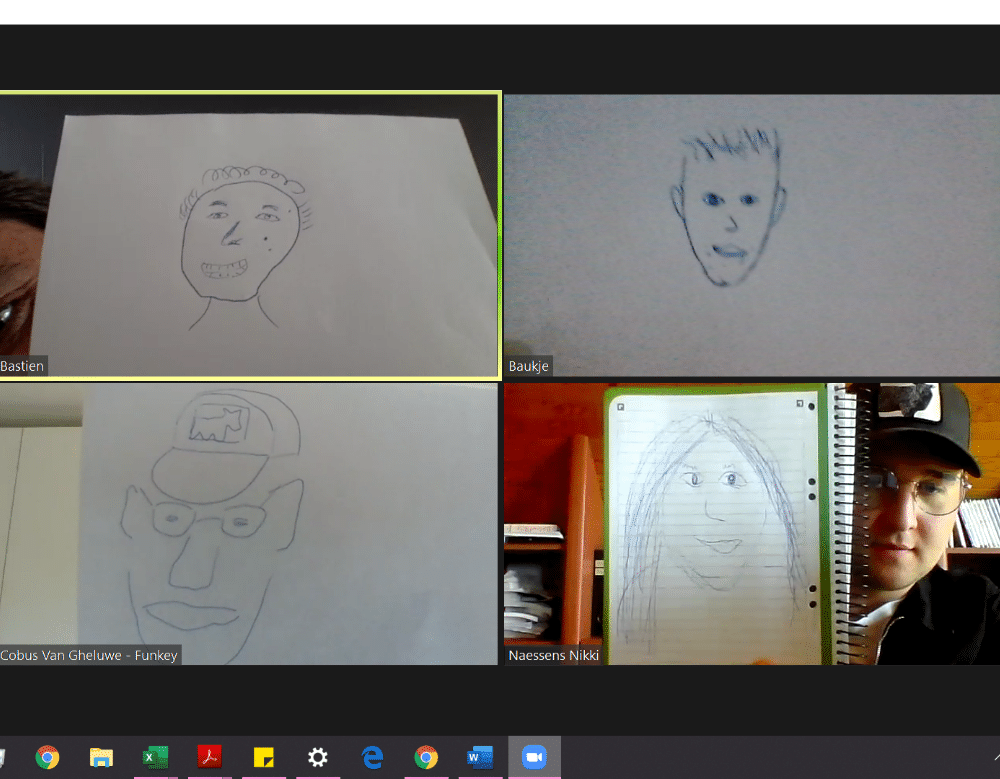Open the first Google Chrome taskbar icon
The image size is (1000, 779).
coord(47,757)
